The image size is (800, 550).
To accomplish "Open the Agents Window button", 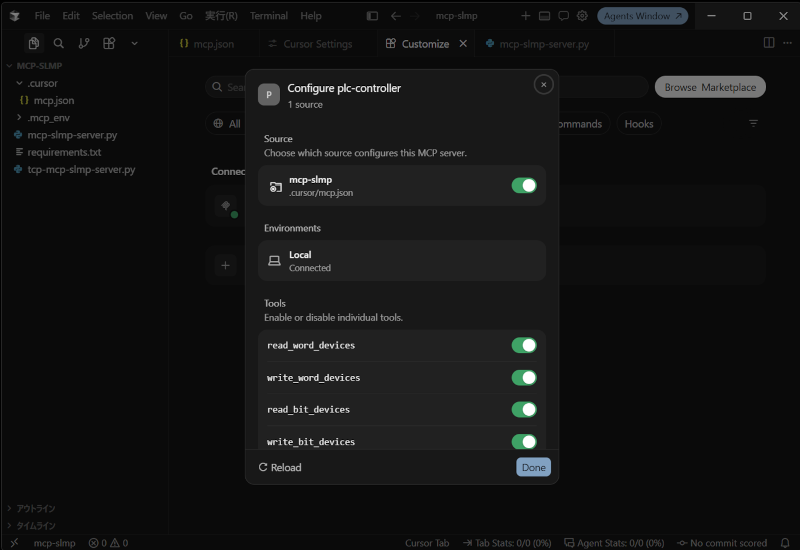I will click(x=642, y=16).
